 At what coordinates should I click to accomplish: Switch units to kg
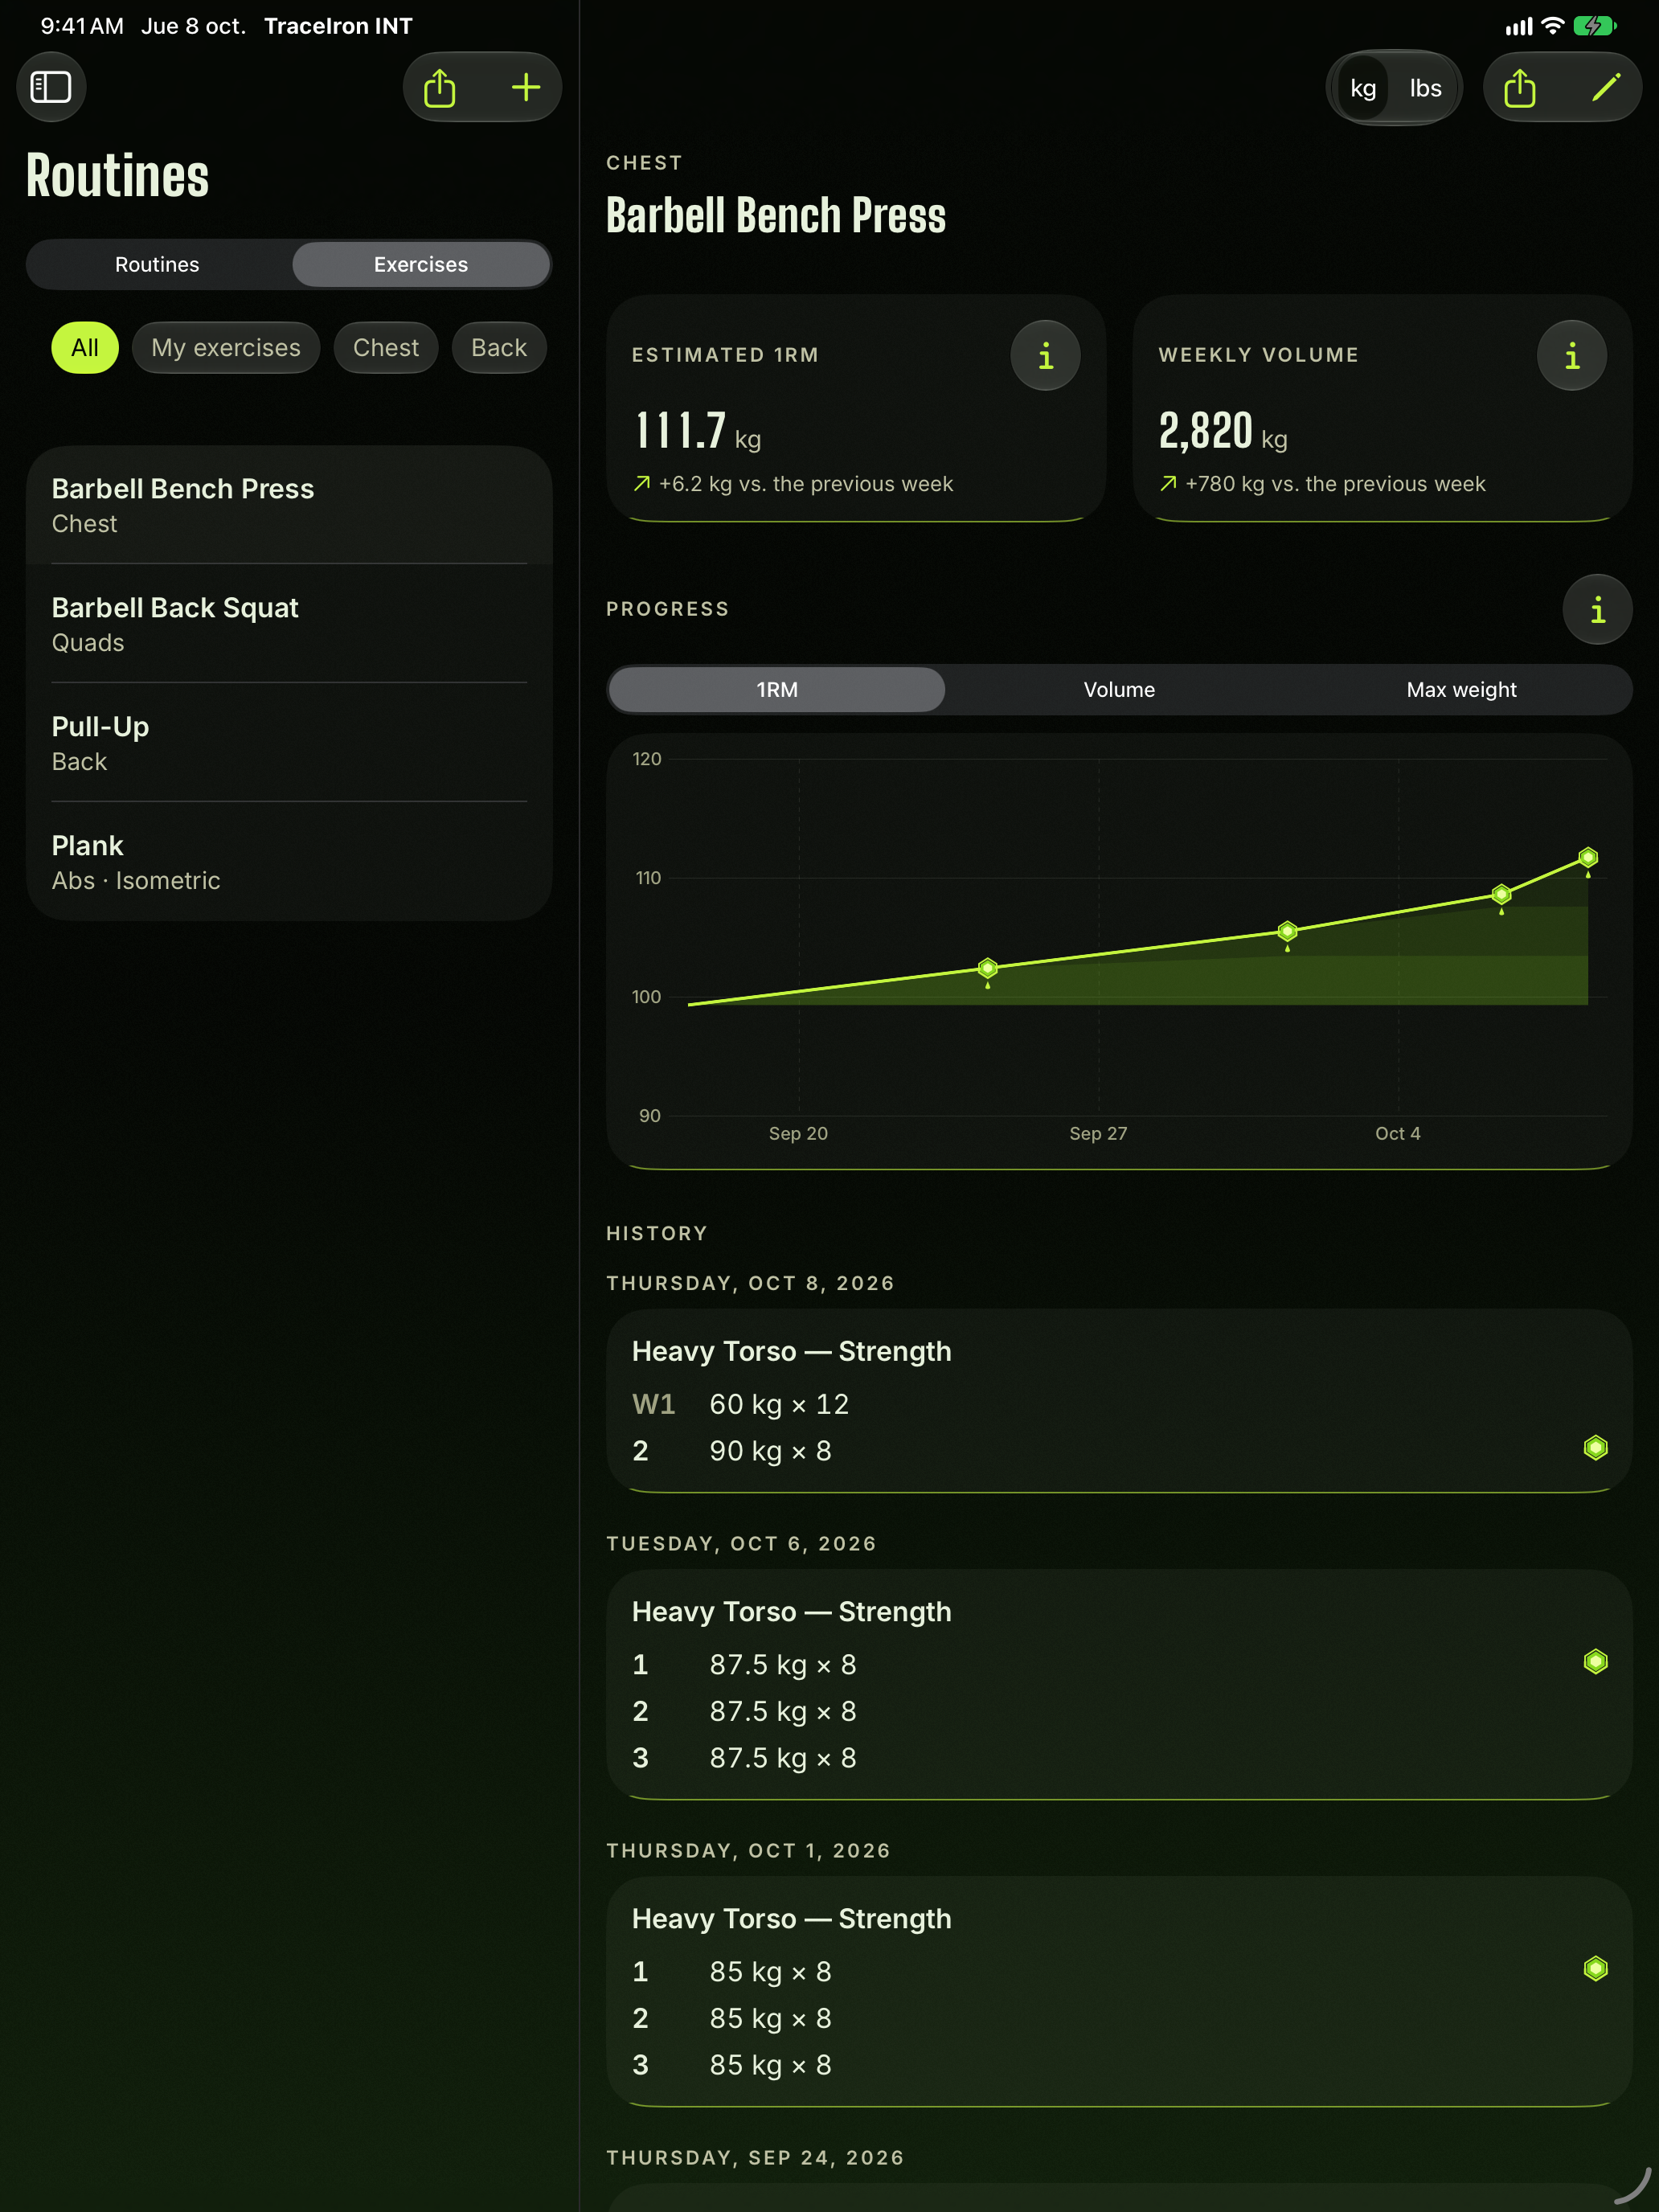1363,88
